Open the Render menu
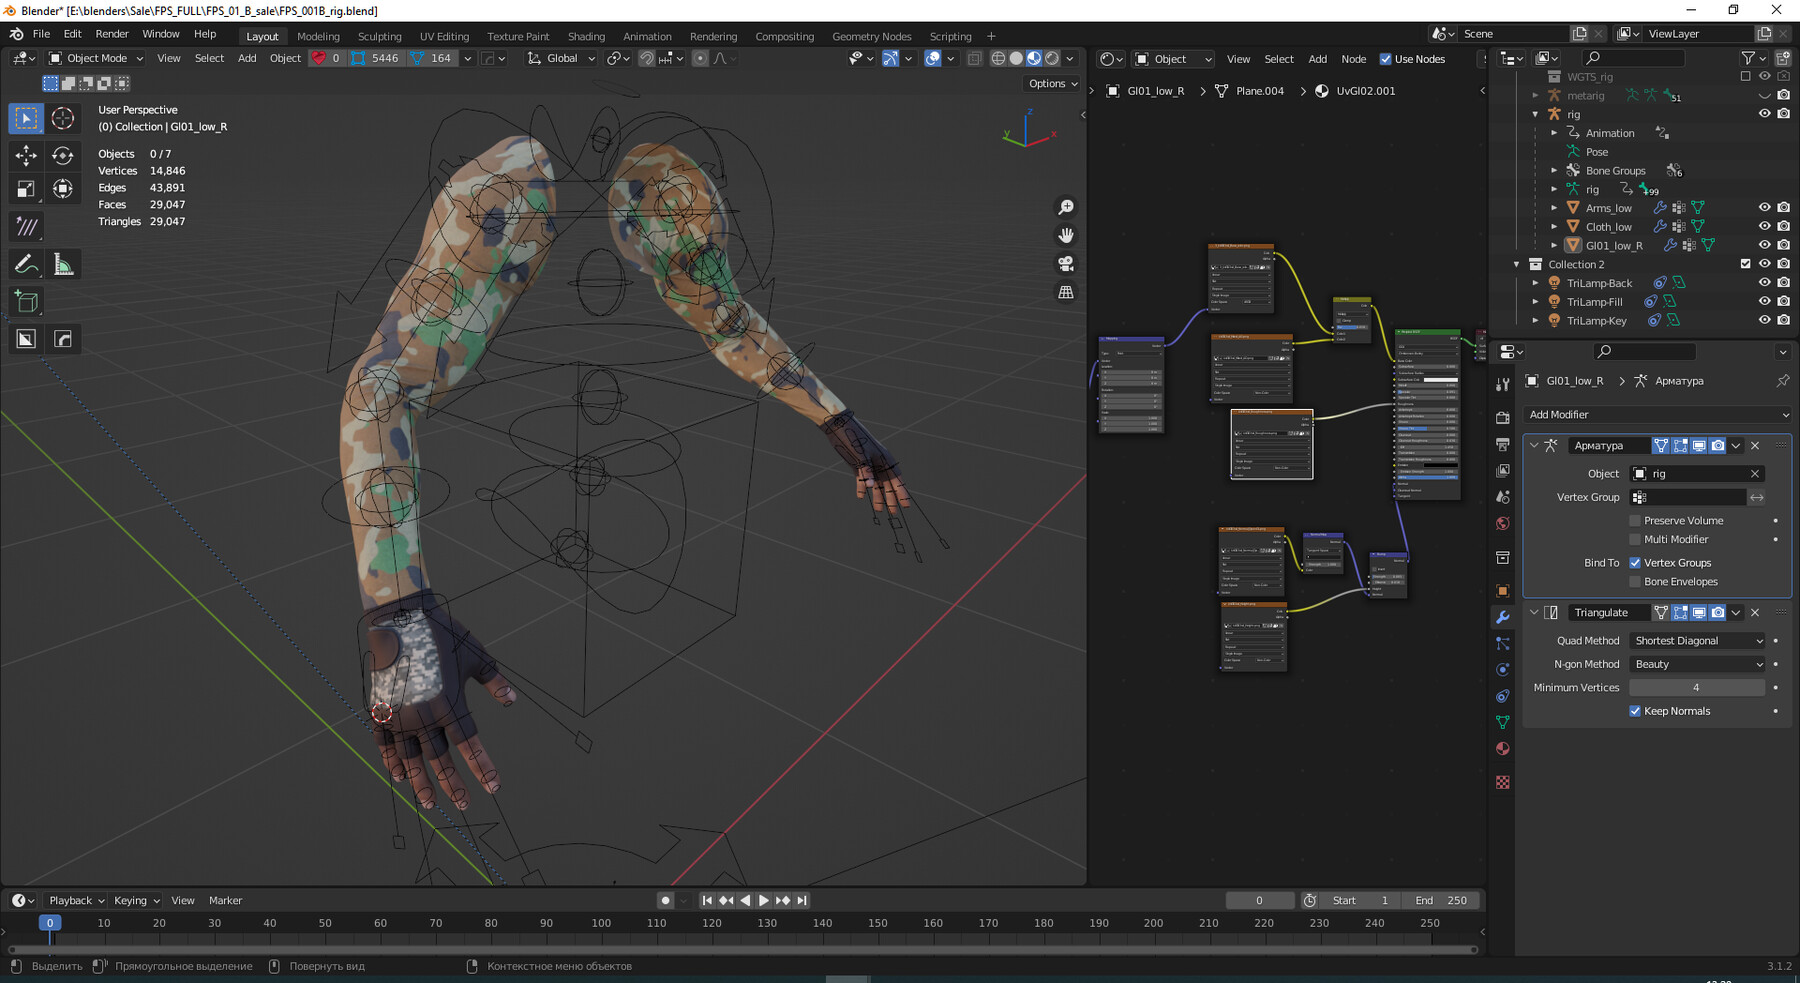The height and width of the screenshot is (983, 1800). pos(112,34)
